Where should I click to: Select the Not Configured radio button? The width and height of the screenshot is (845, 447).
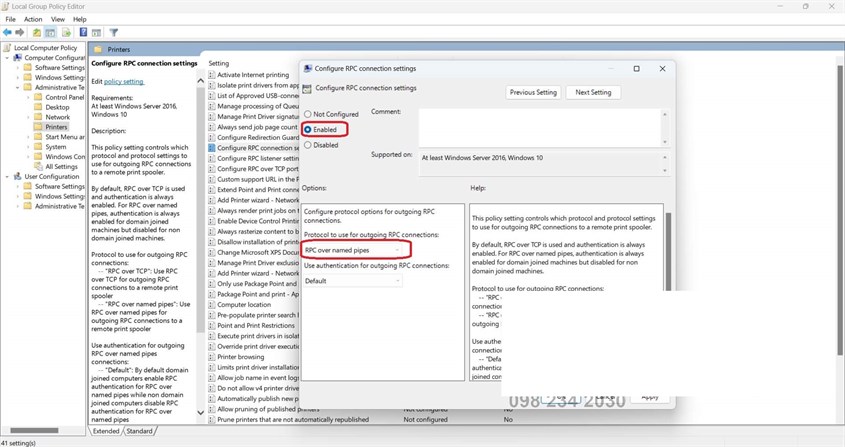(x=308, y=114)
